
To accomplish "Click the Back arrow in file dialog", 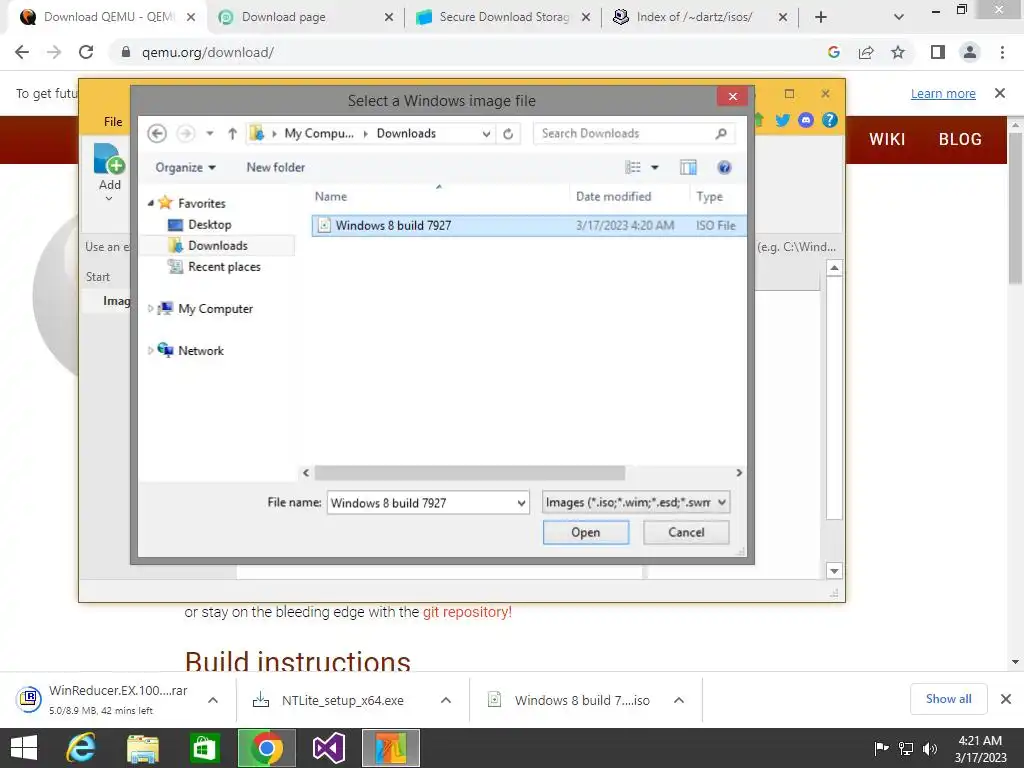I will [x=157, y=134].
